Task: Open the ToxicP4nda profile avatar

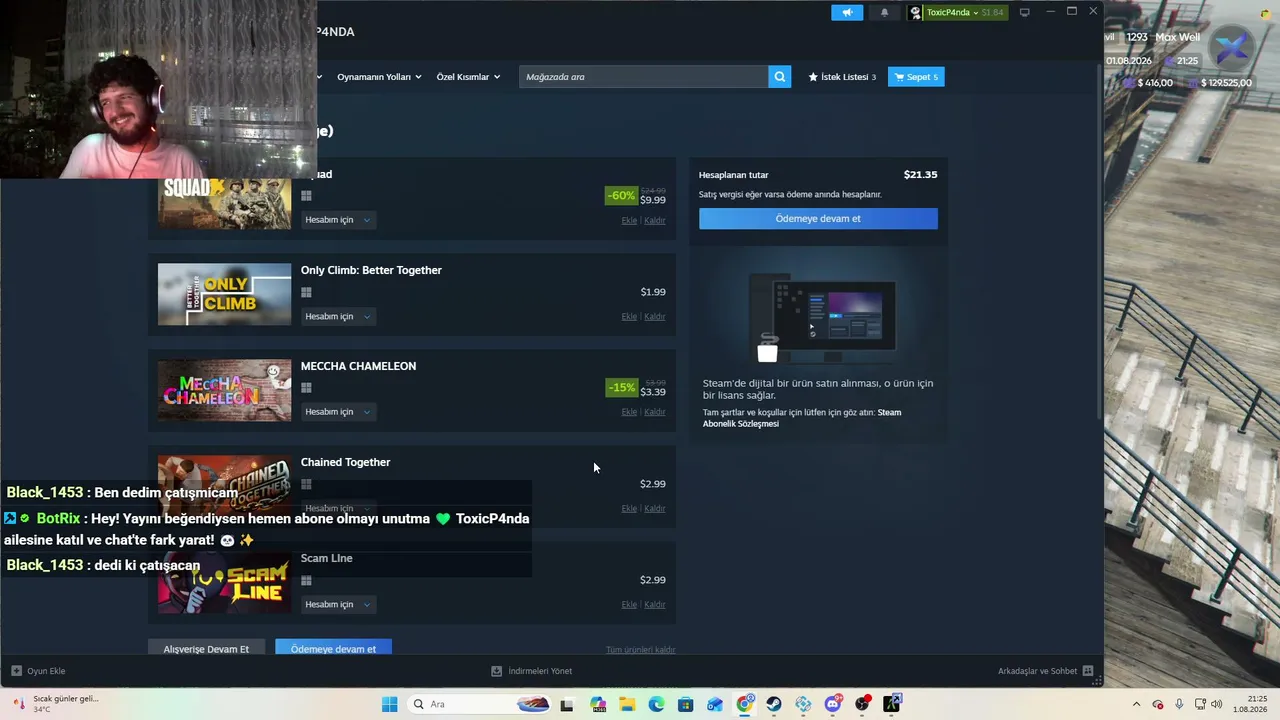Action: pos(916,12)
